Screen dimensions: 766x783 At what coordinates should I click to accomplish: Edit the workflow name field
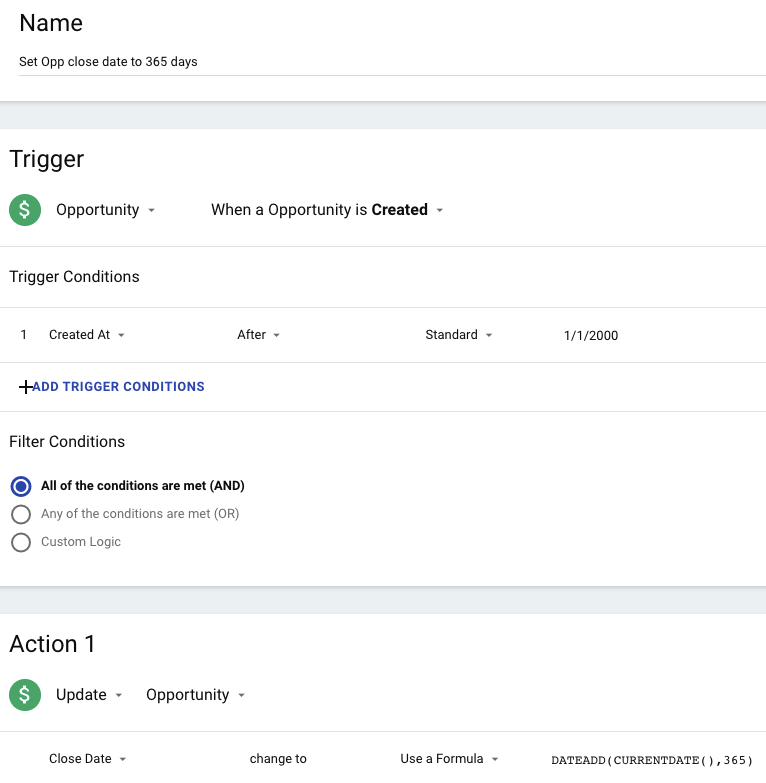pyautogui.click(x=392, y=62)
